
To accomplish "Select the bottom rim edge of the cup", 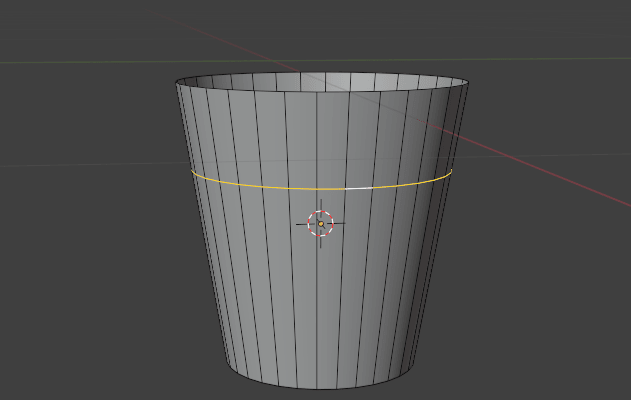I will (320, 388).
